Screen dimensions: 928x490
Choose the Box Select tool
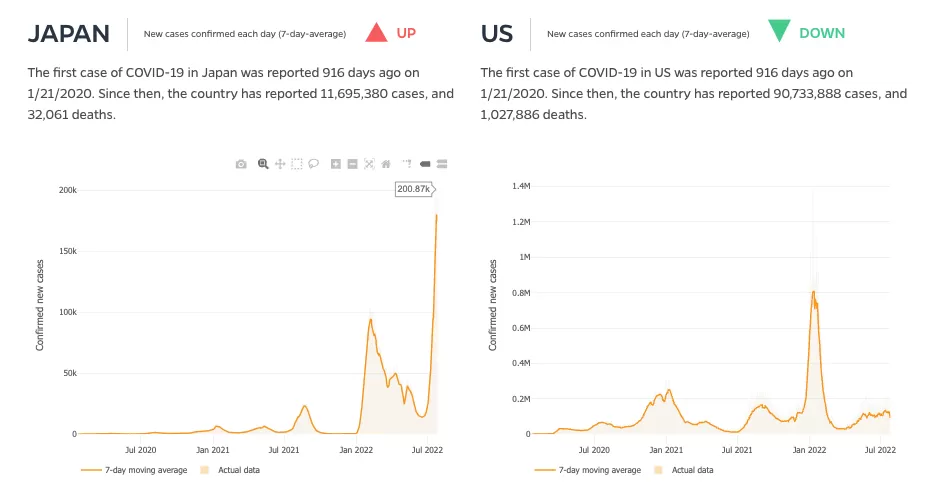pyautogui.click(x=297, y=164)
